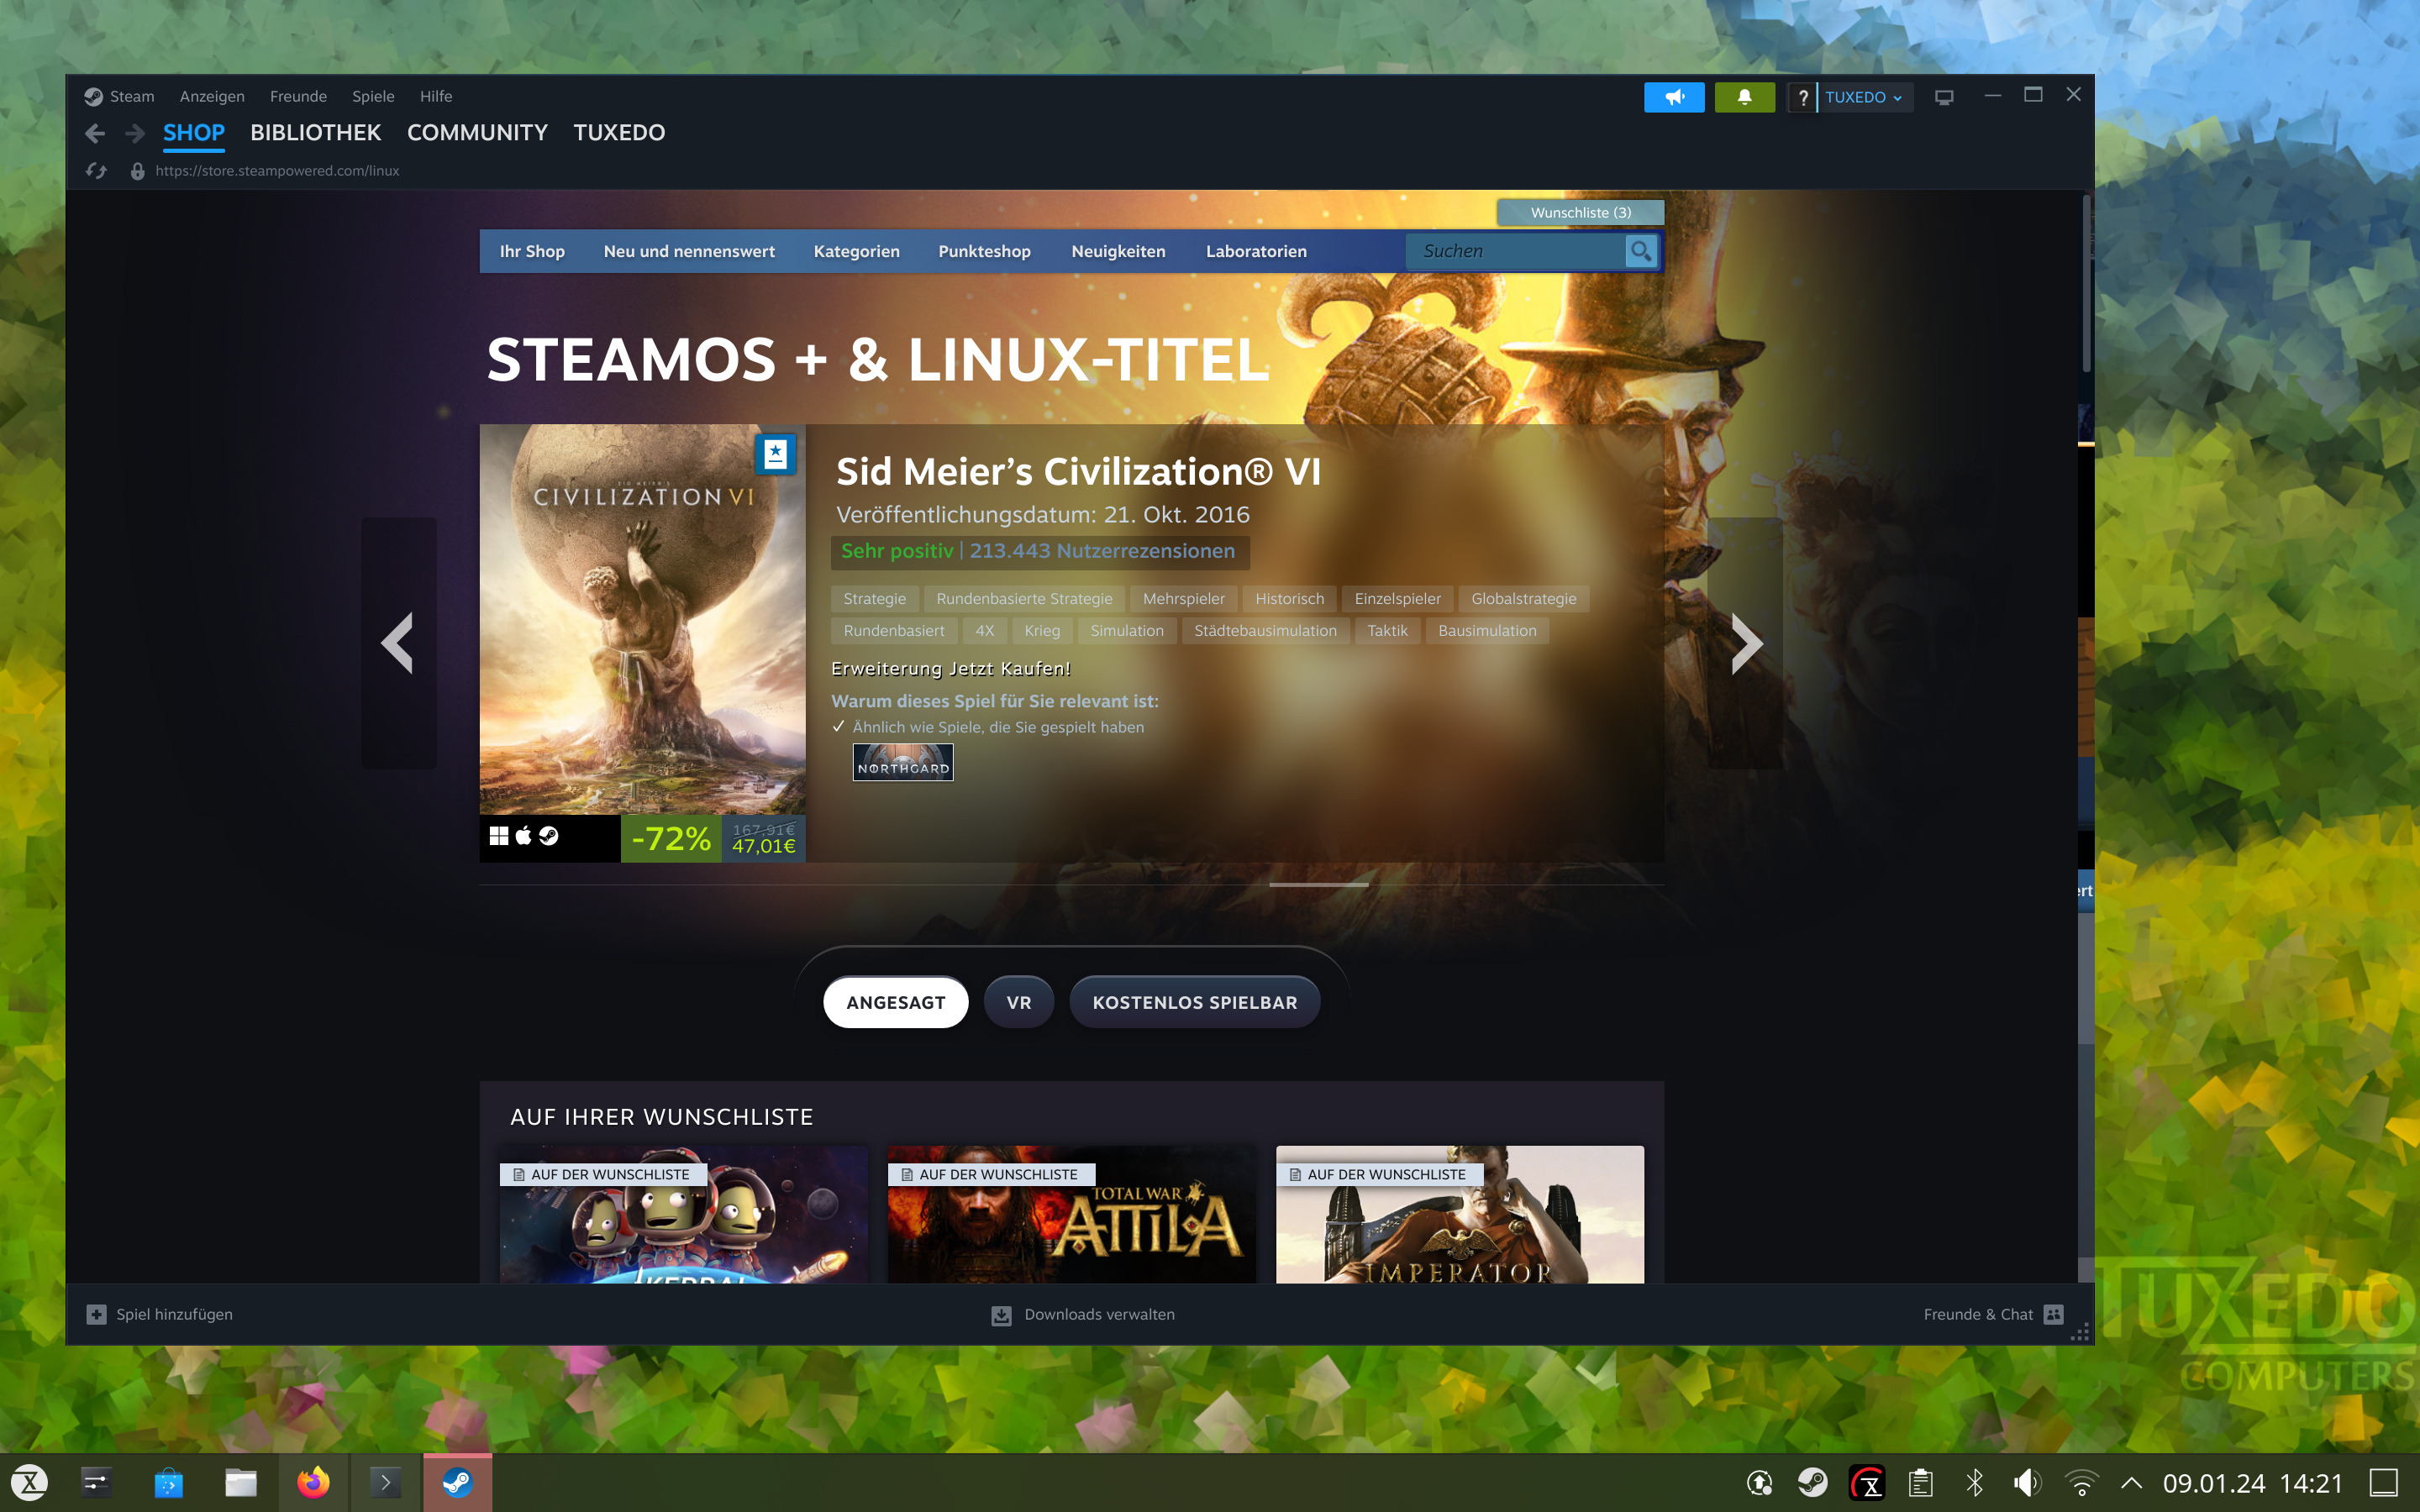Open the Kategorien dropdown in the store navbar
The height and width of the screenshot is (1512, 2420).
coord(856,251)
